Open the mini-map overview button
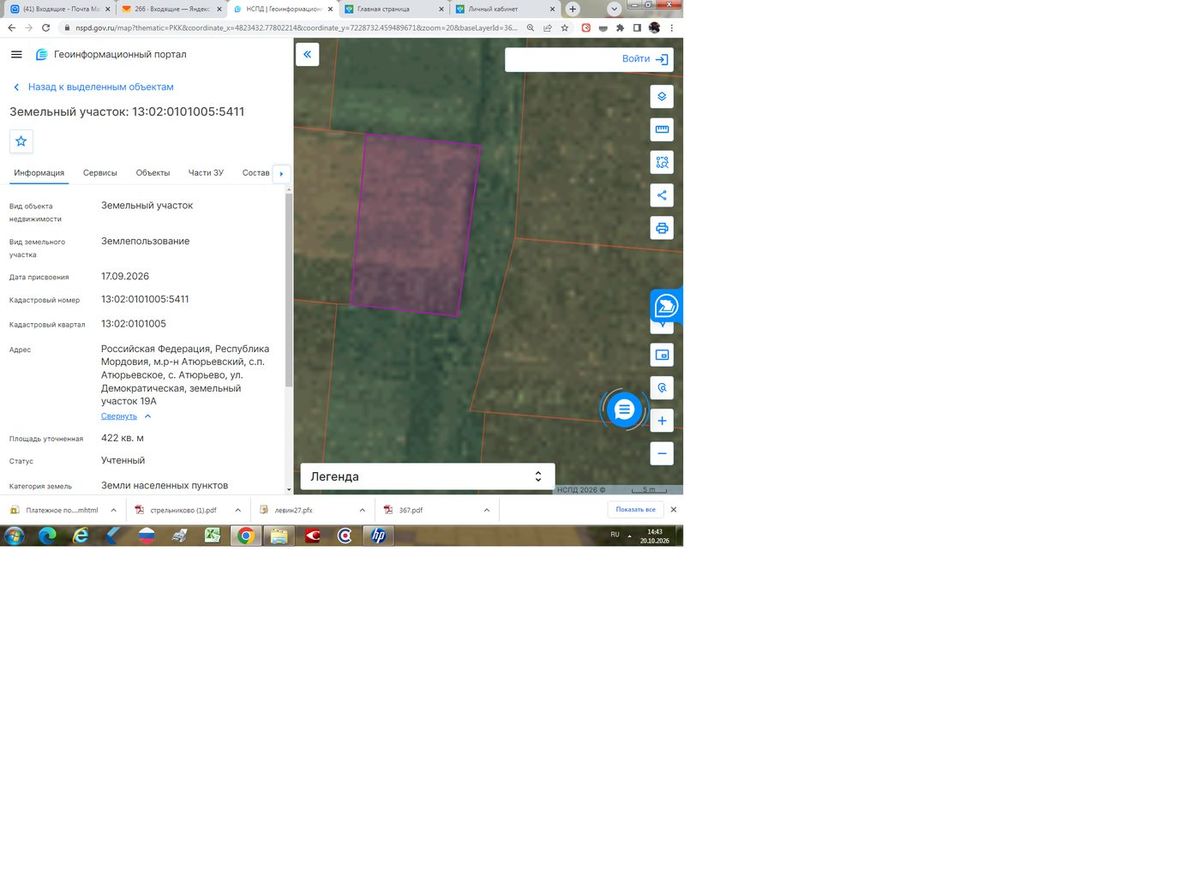The image size is (1200, 892). [661, 355]
